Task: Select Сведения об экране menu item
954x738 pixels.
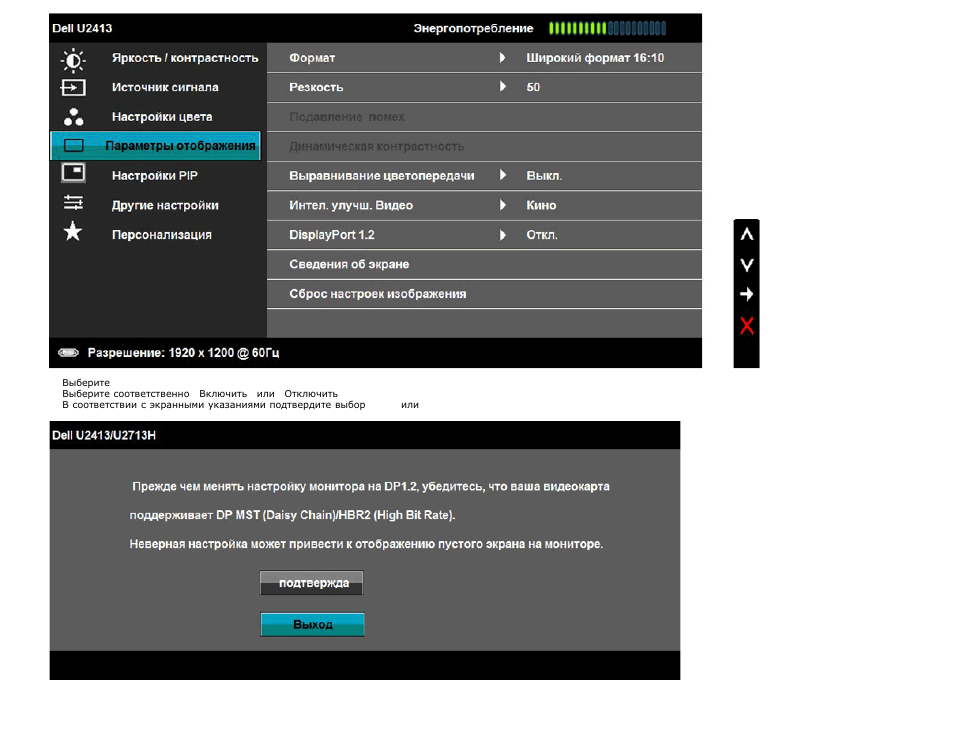Action: pyautogui.click(x=349, y=265)
